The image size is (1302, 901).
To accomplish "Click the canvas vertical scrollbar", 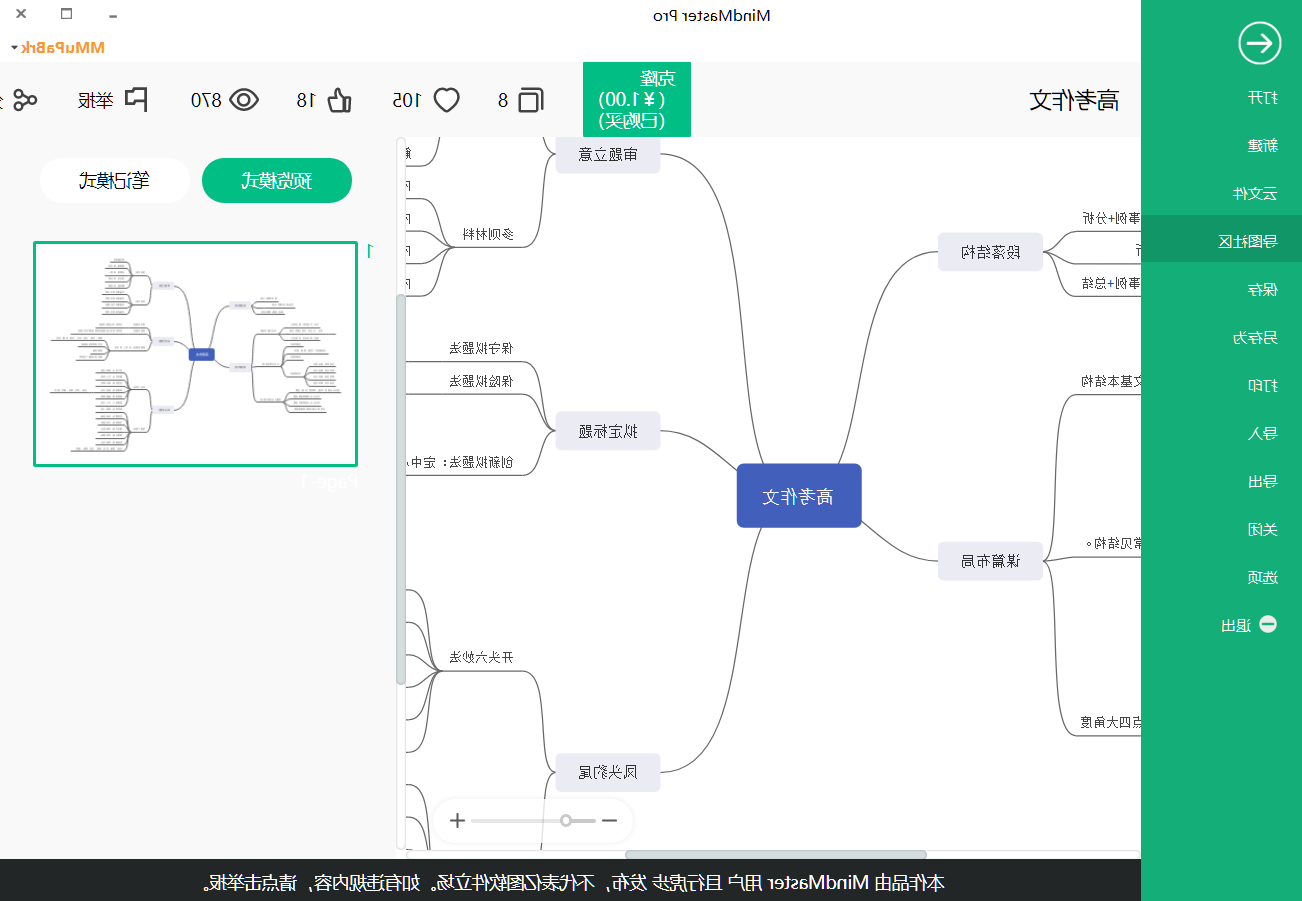I will point(401,490).
